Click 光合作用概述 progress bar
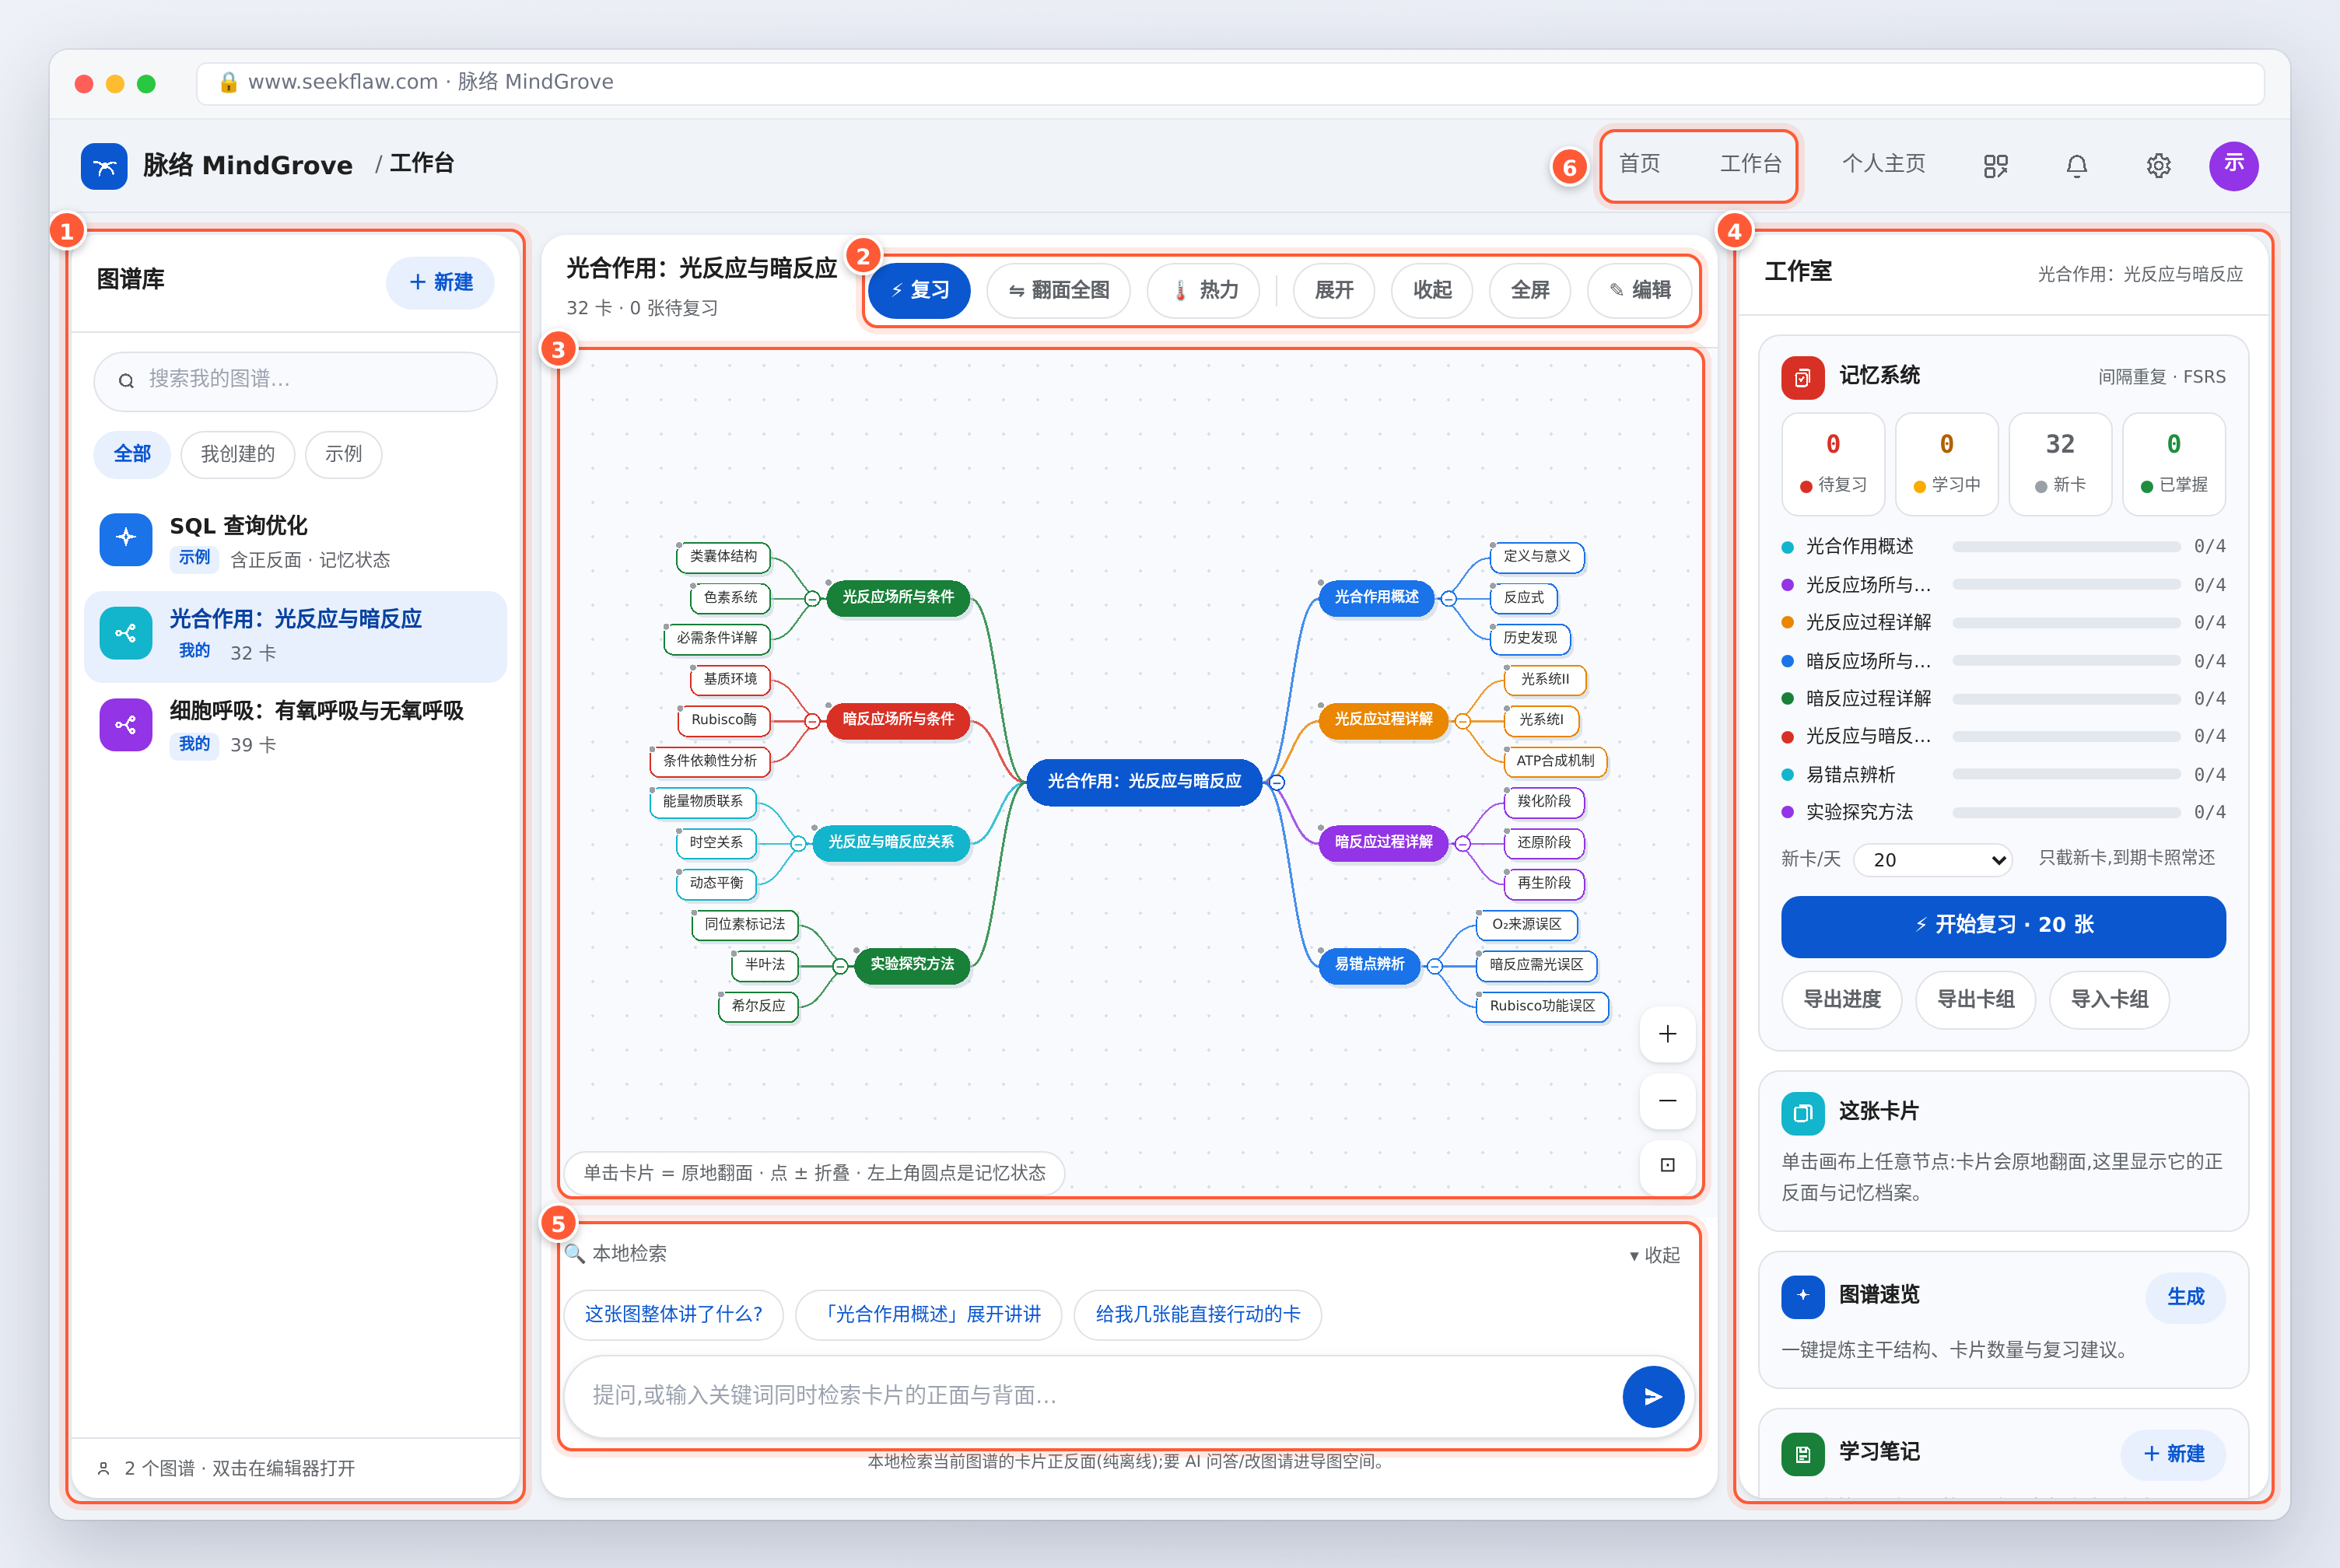Image resolution: width=2340 pixels, height=1568 pixels. pos(2066,547)
